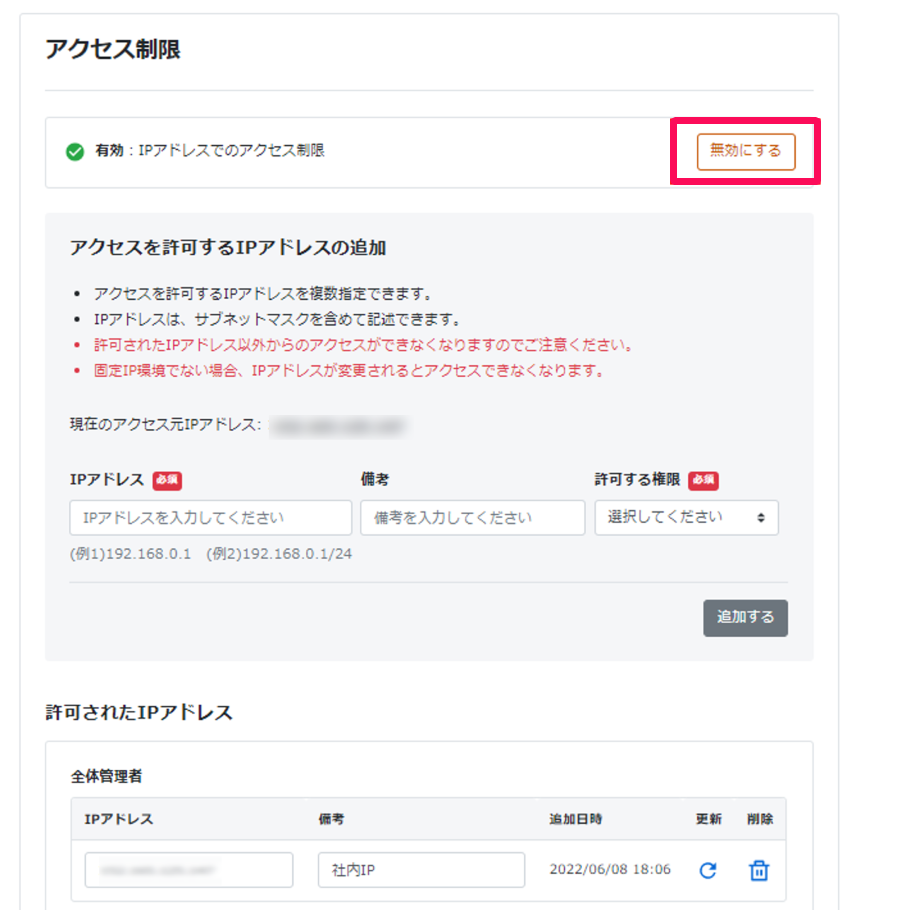Click the 追加する button
The height and width of the screenshot is (910, 905).
745,618
